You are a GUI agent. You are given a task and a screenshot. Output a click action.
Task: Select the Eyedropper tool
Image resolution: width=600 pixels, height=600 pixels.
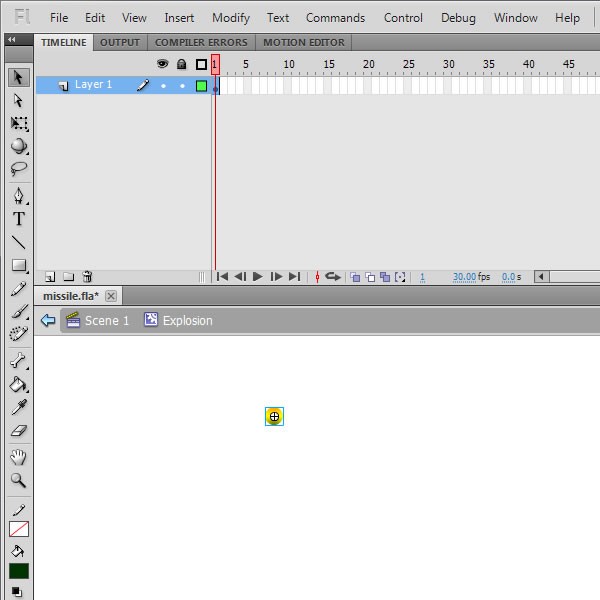pyautogui.click(x=19, y=408)
